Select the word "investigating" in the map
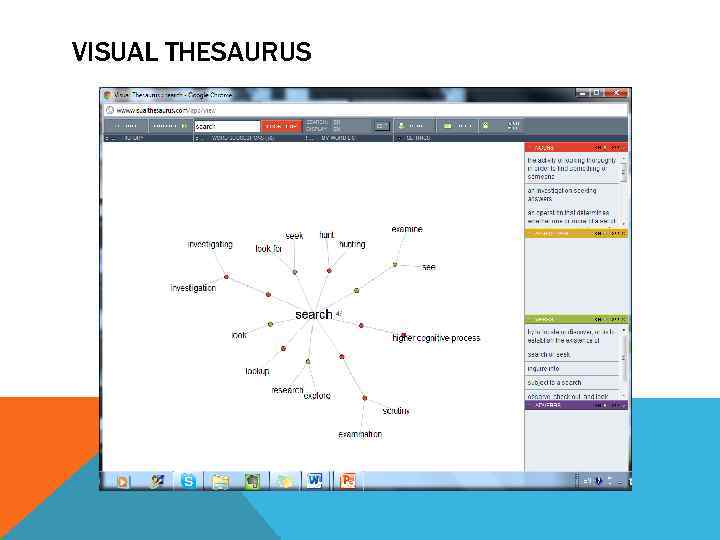 point(210,244)
